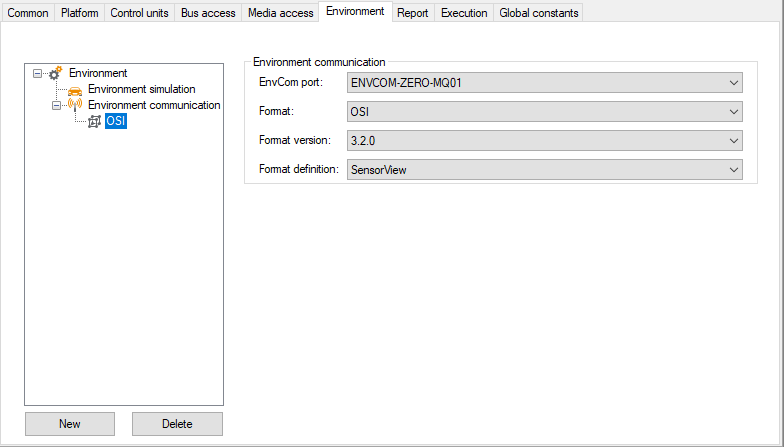
Task: Switch to the Platform tab
Action: pyautogui.click(x=80, y=13)
